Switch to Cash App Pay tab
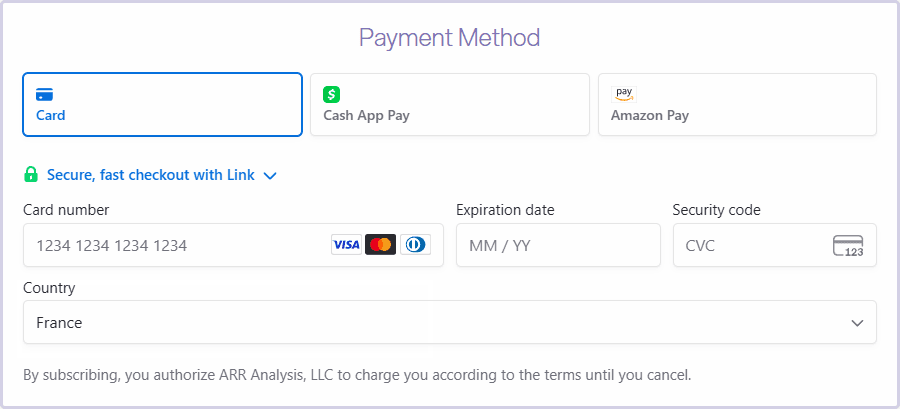Viewport: 900px width, 409px height. [x=449, y=104]
